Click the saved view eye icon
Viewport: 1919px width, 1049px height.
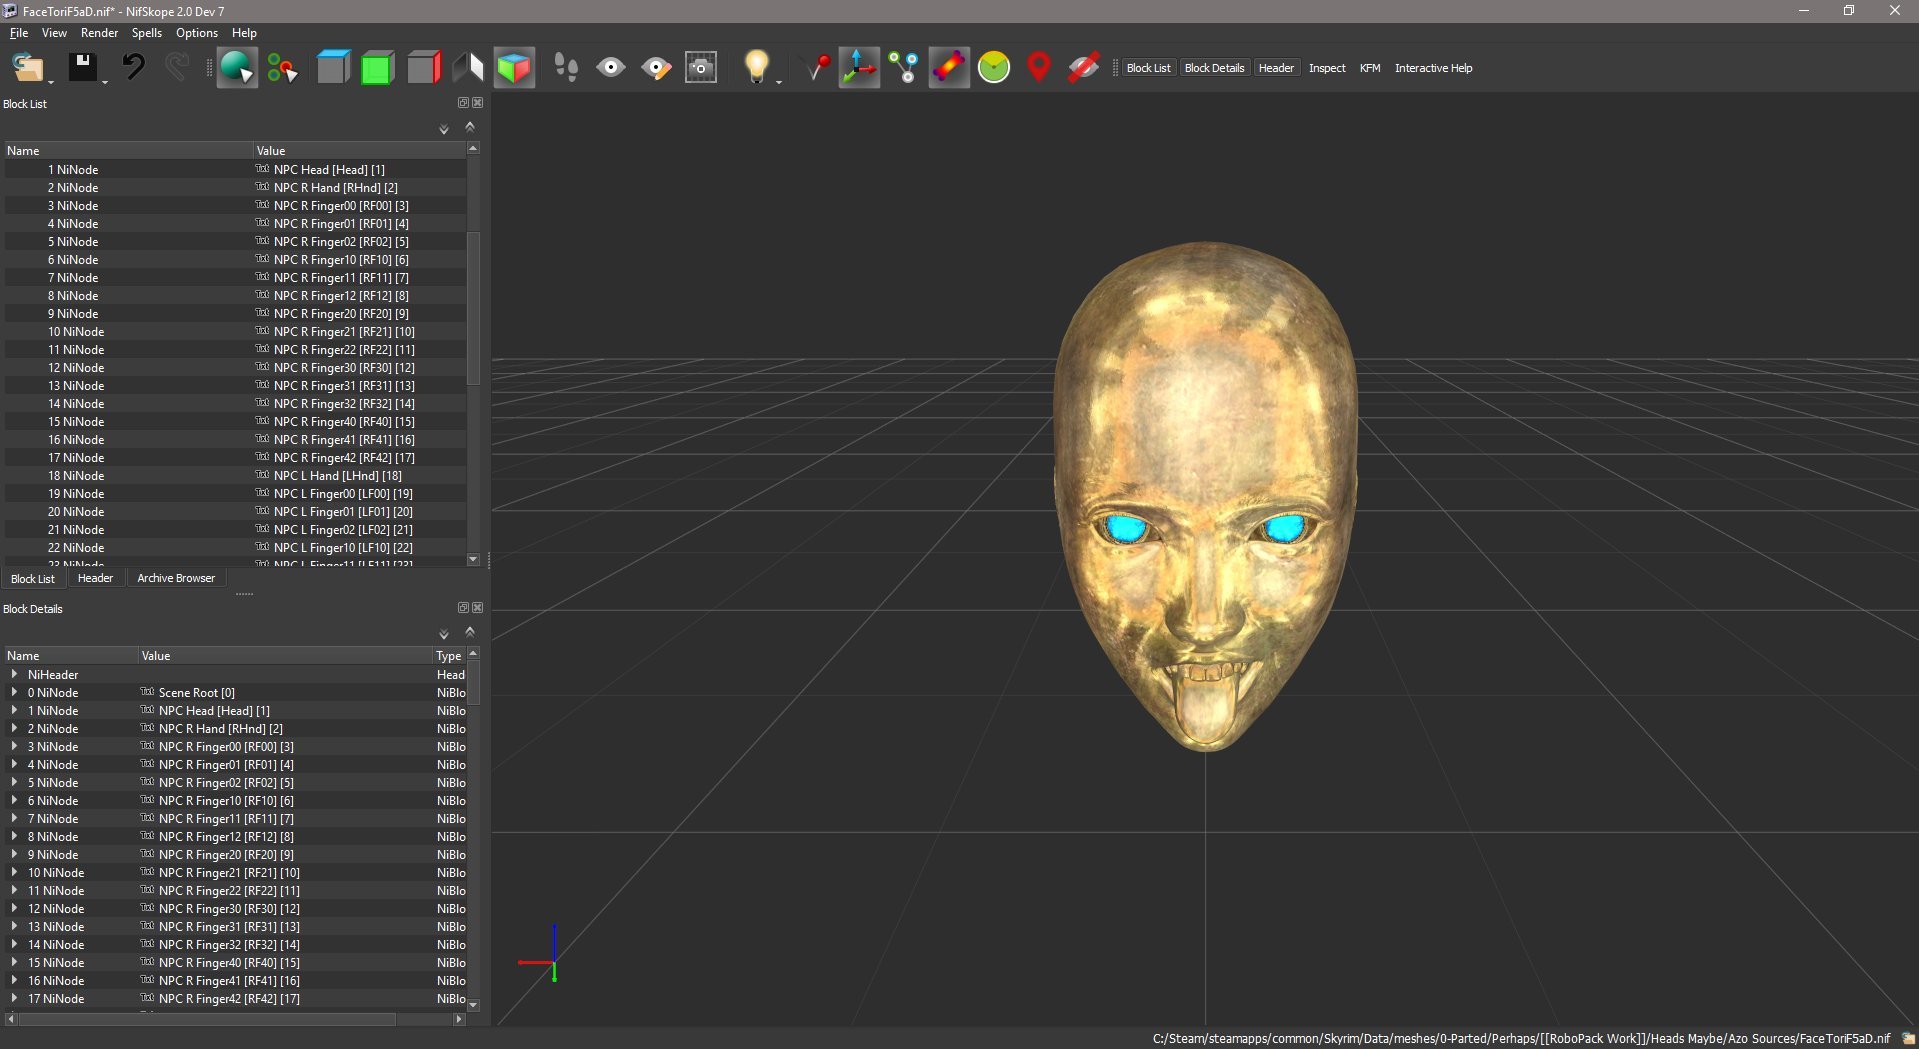pos(611,68)
